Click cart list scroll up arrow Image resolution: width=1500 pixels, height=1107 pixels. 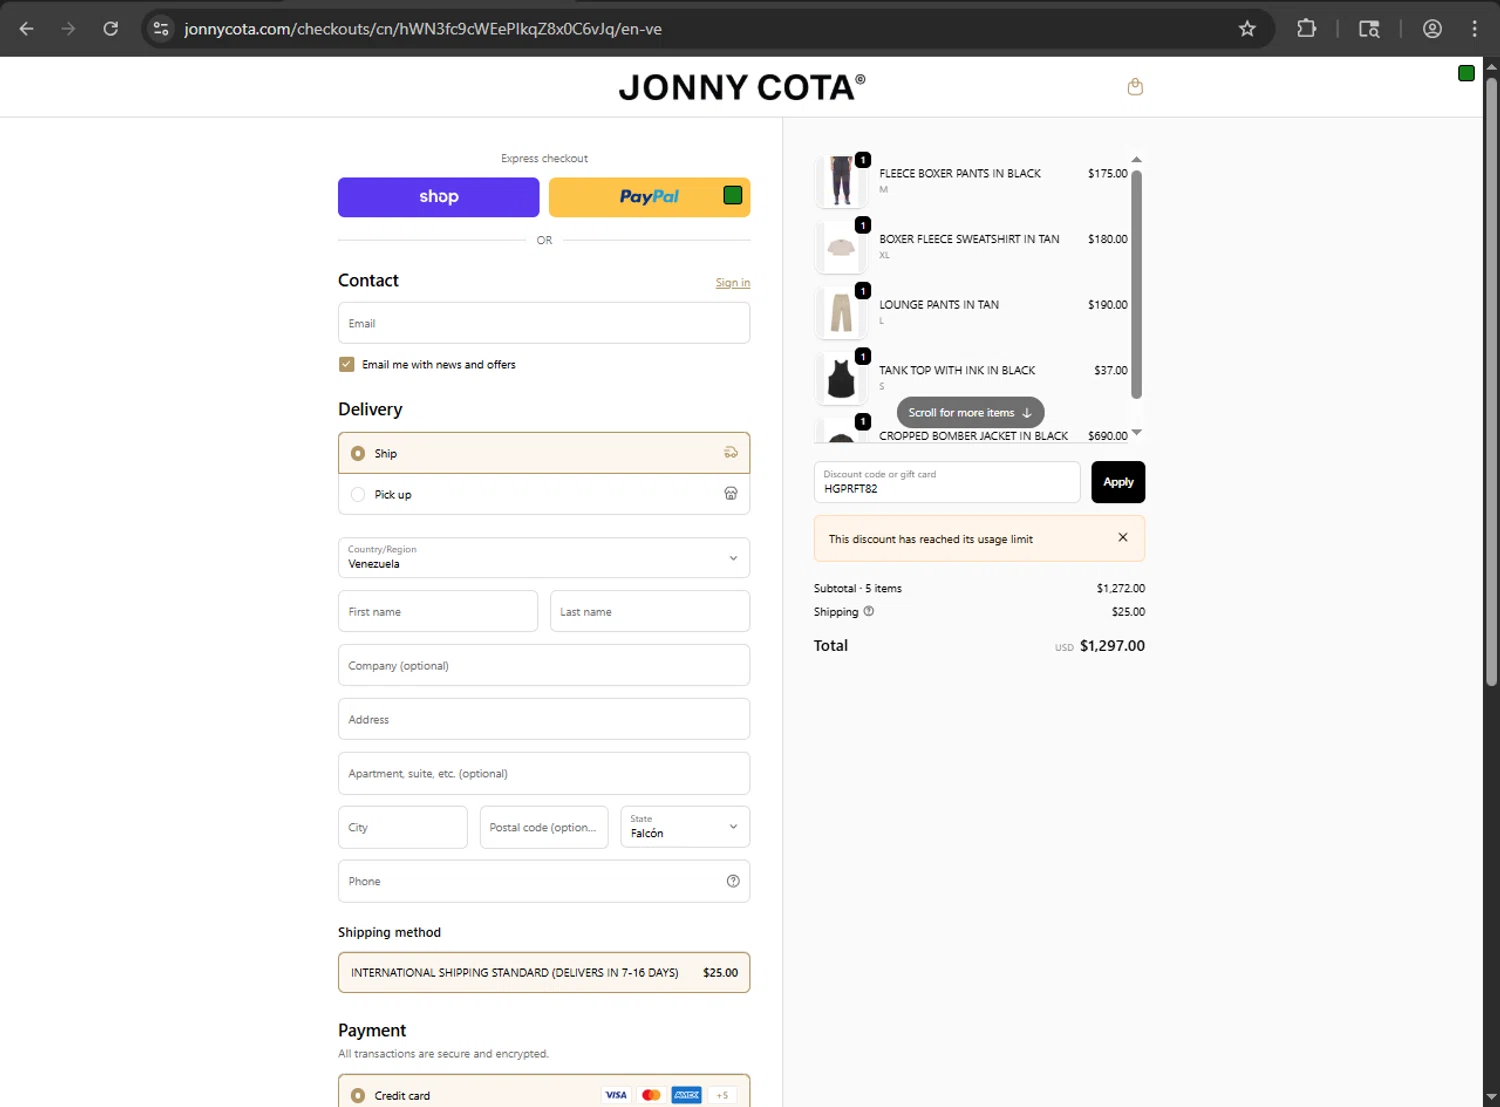click(1136, 160)
